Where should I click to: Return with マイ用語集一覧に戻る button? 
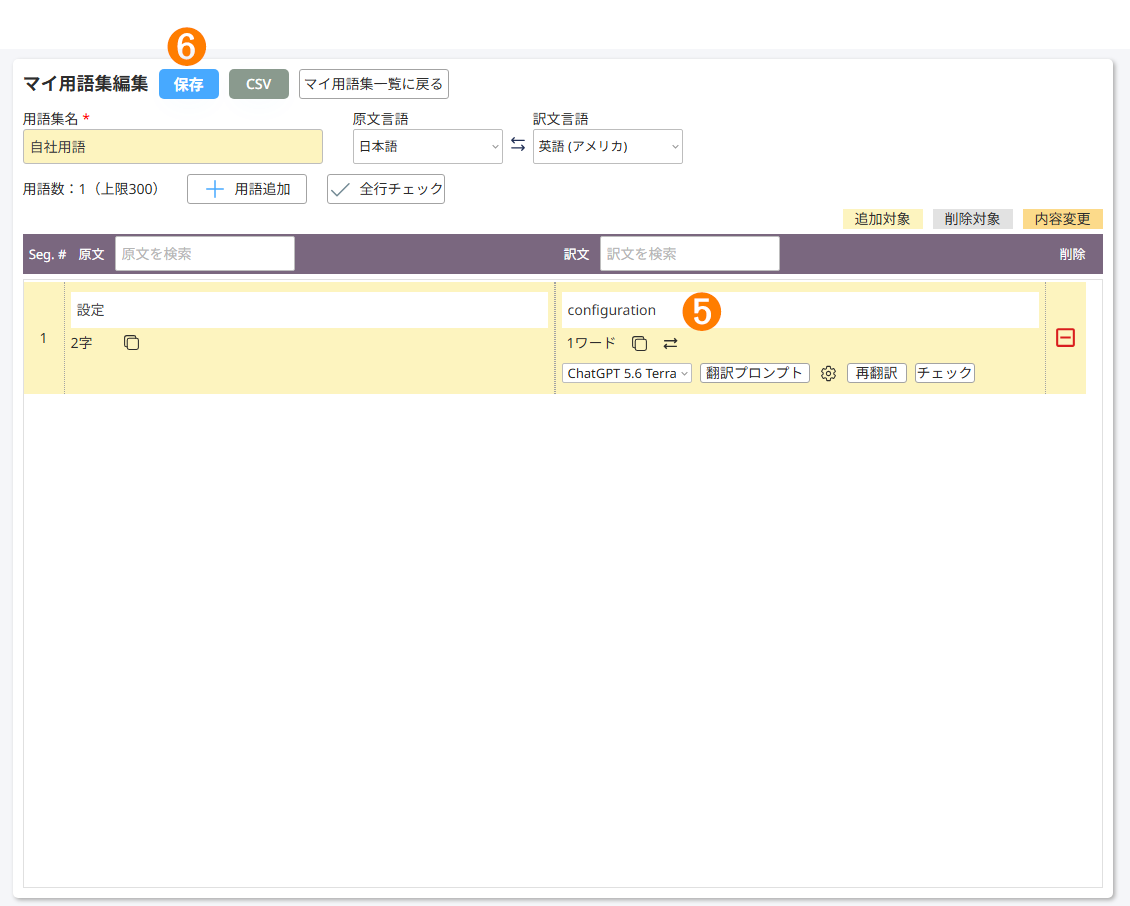373,84
